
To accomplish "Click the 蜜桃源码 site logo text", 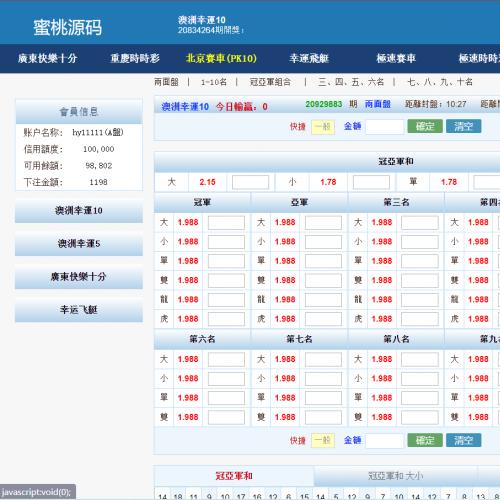I will click(68, 27).
